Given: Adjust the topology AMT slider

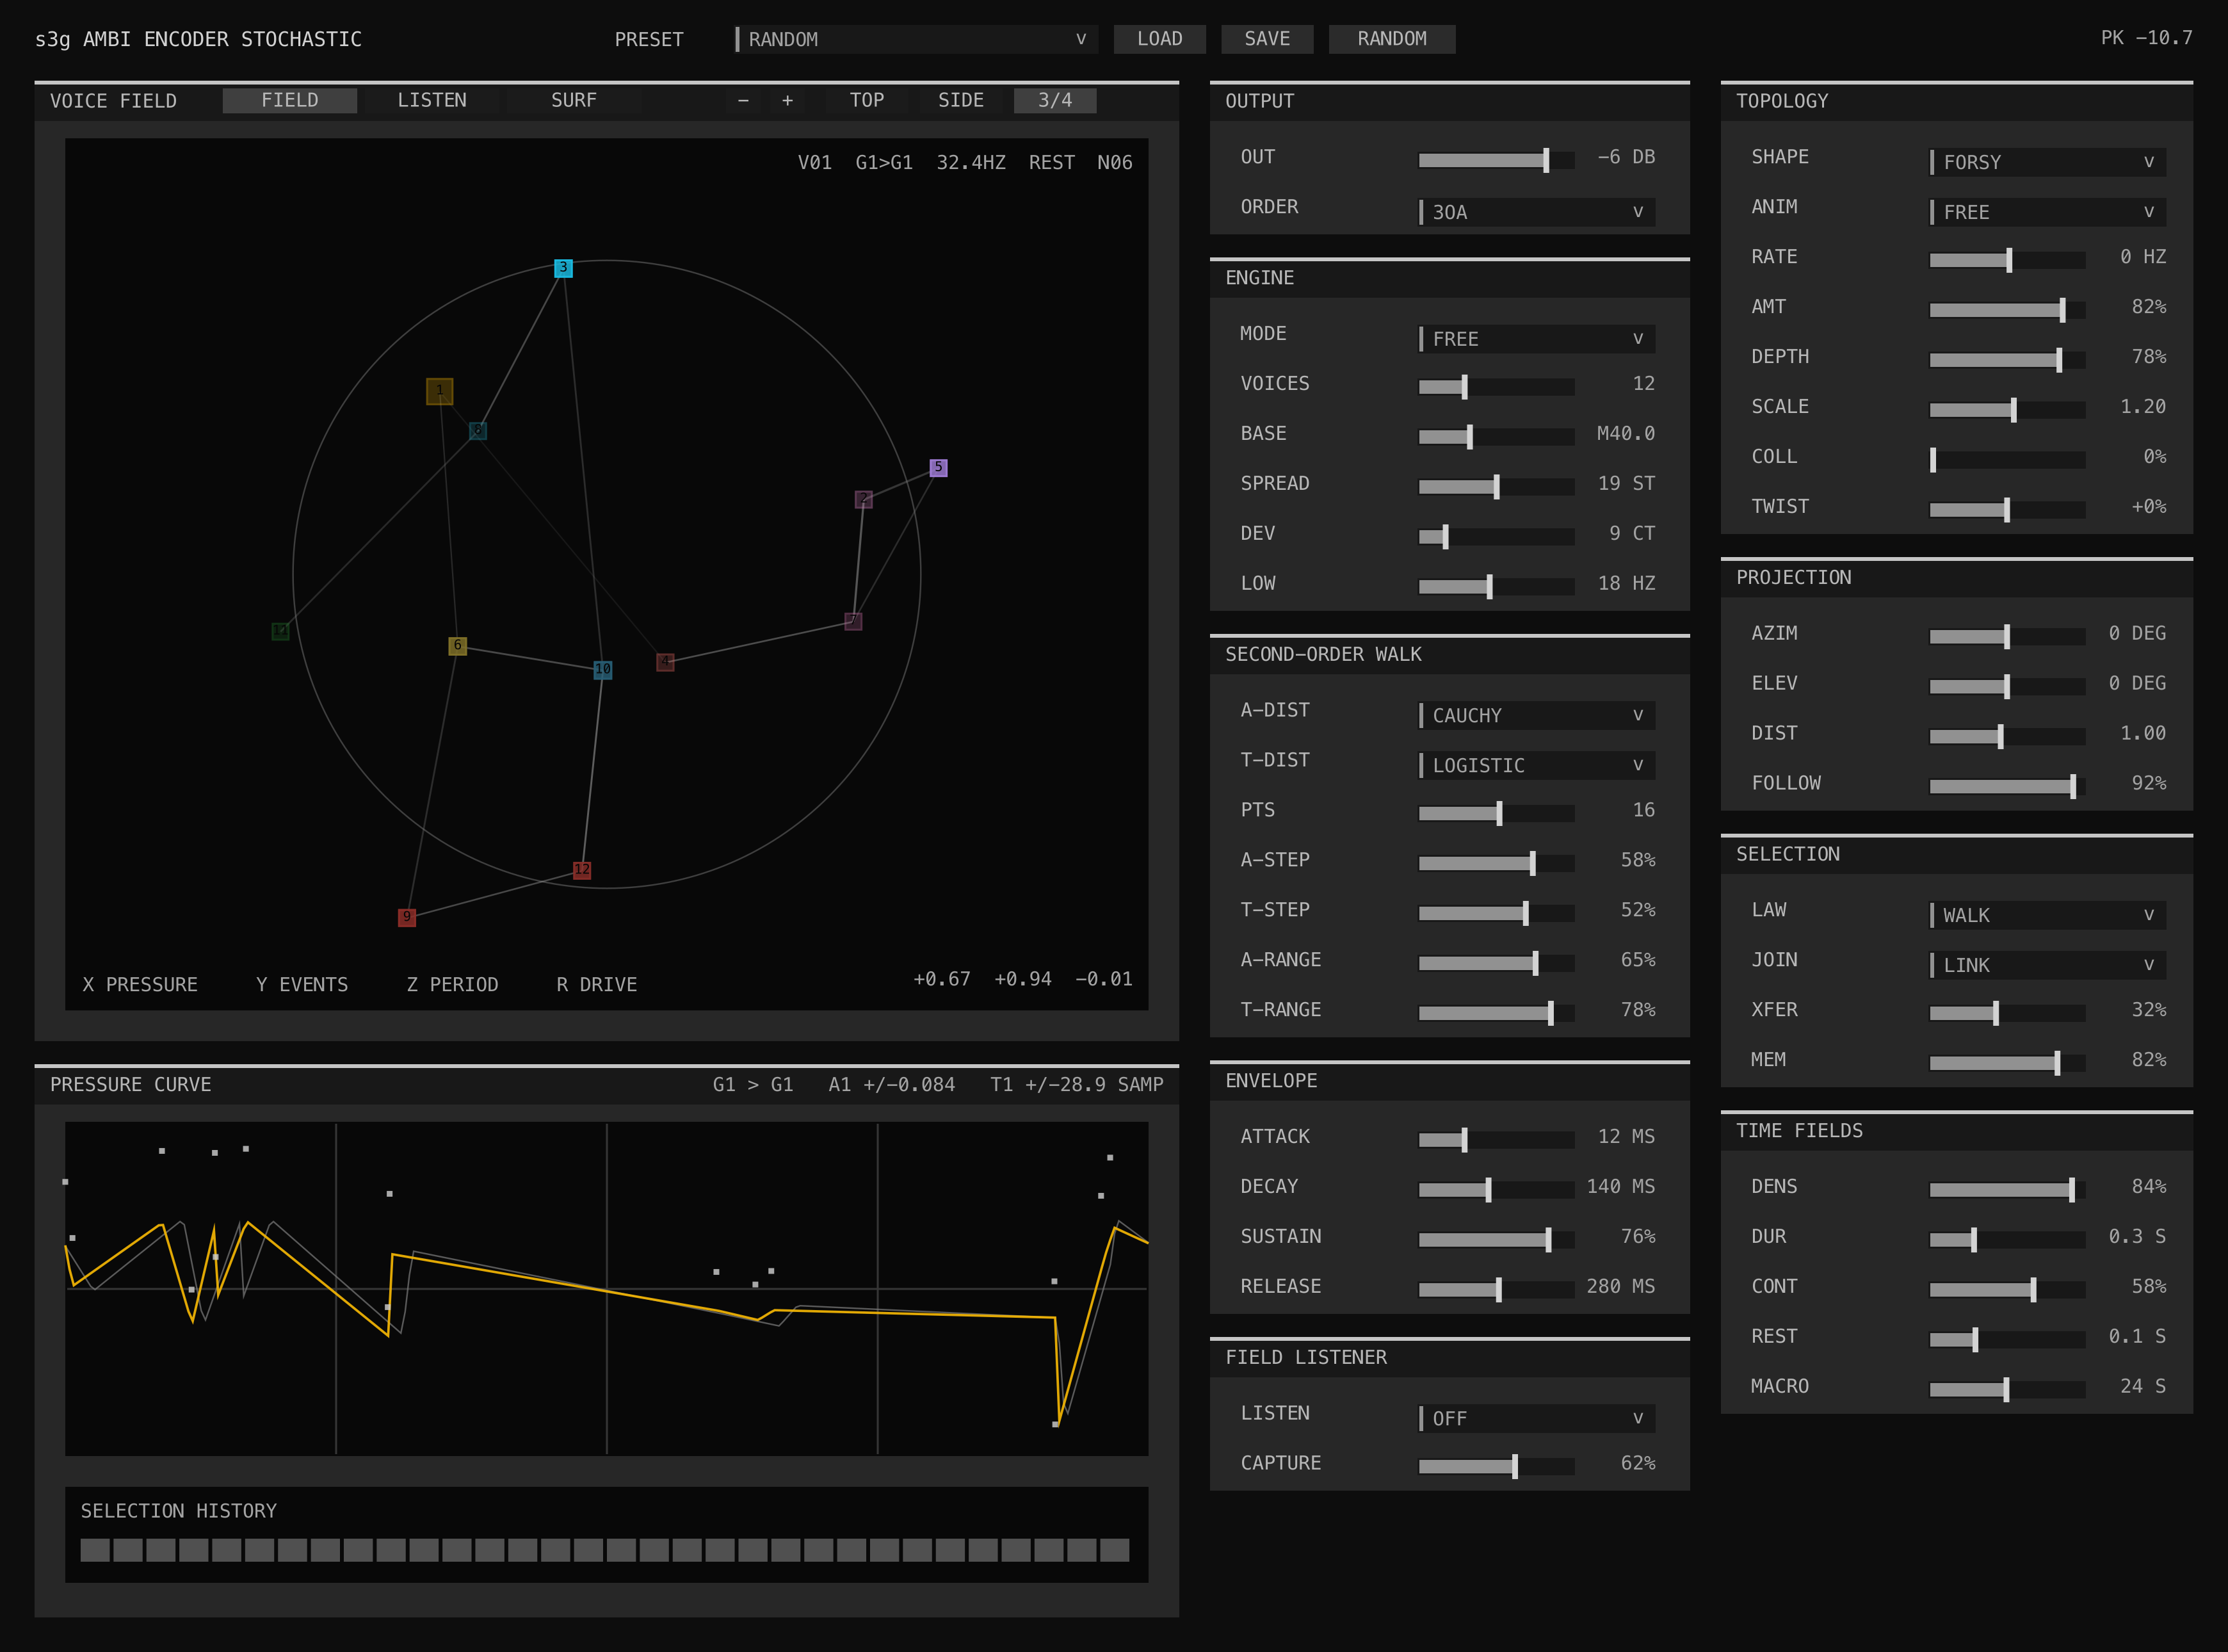Looking at the screenshot, I should [2008, 310].
